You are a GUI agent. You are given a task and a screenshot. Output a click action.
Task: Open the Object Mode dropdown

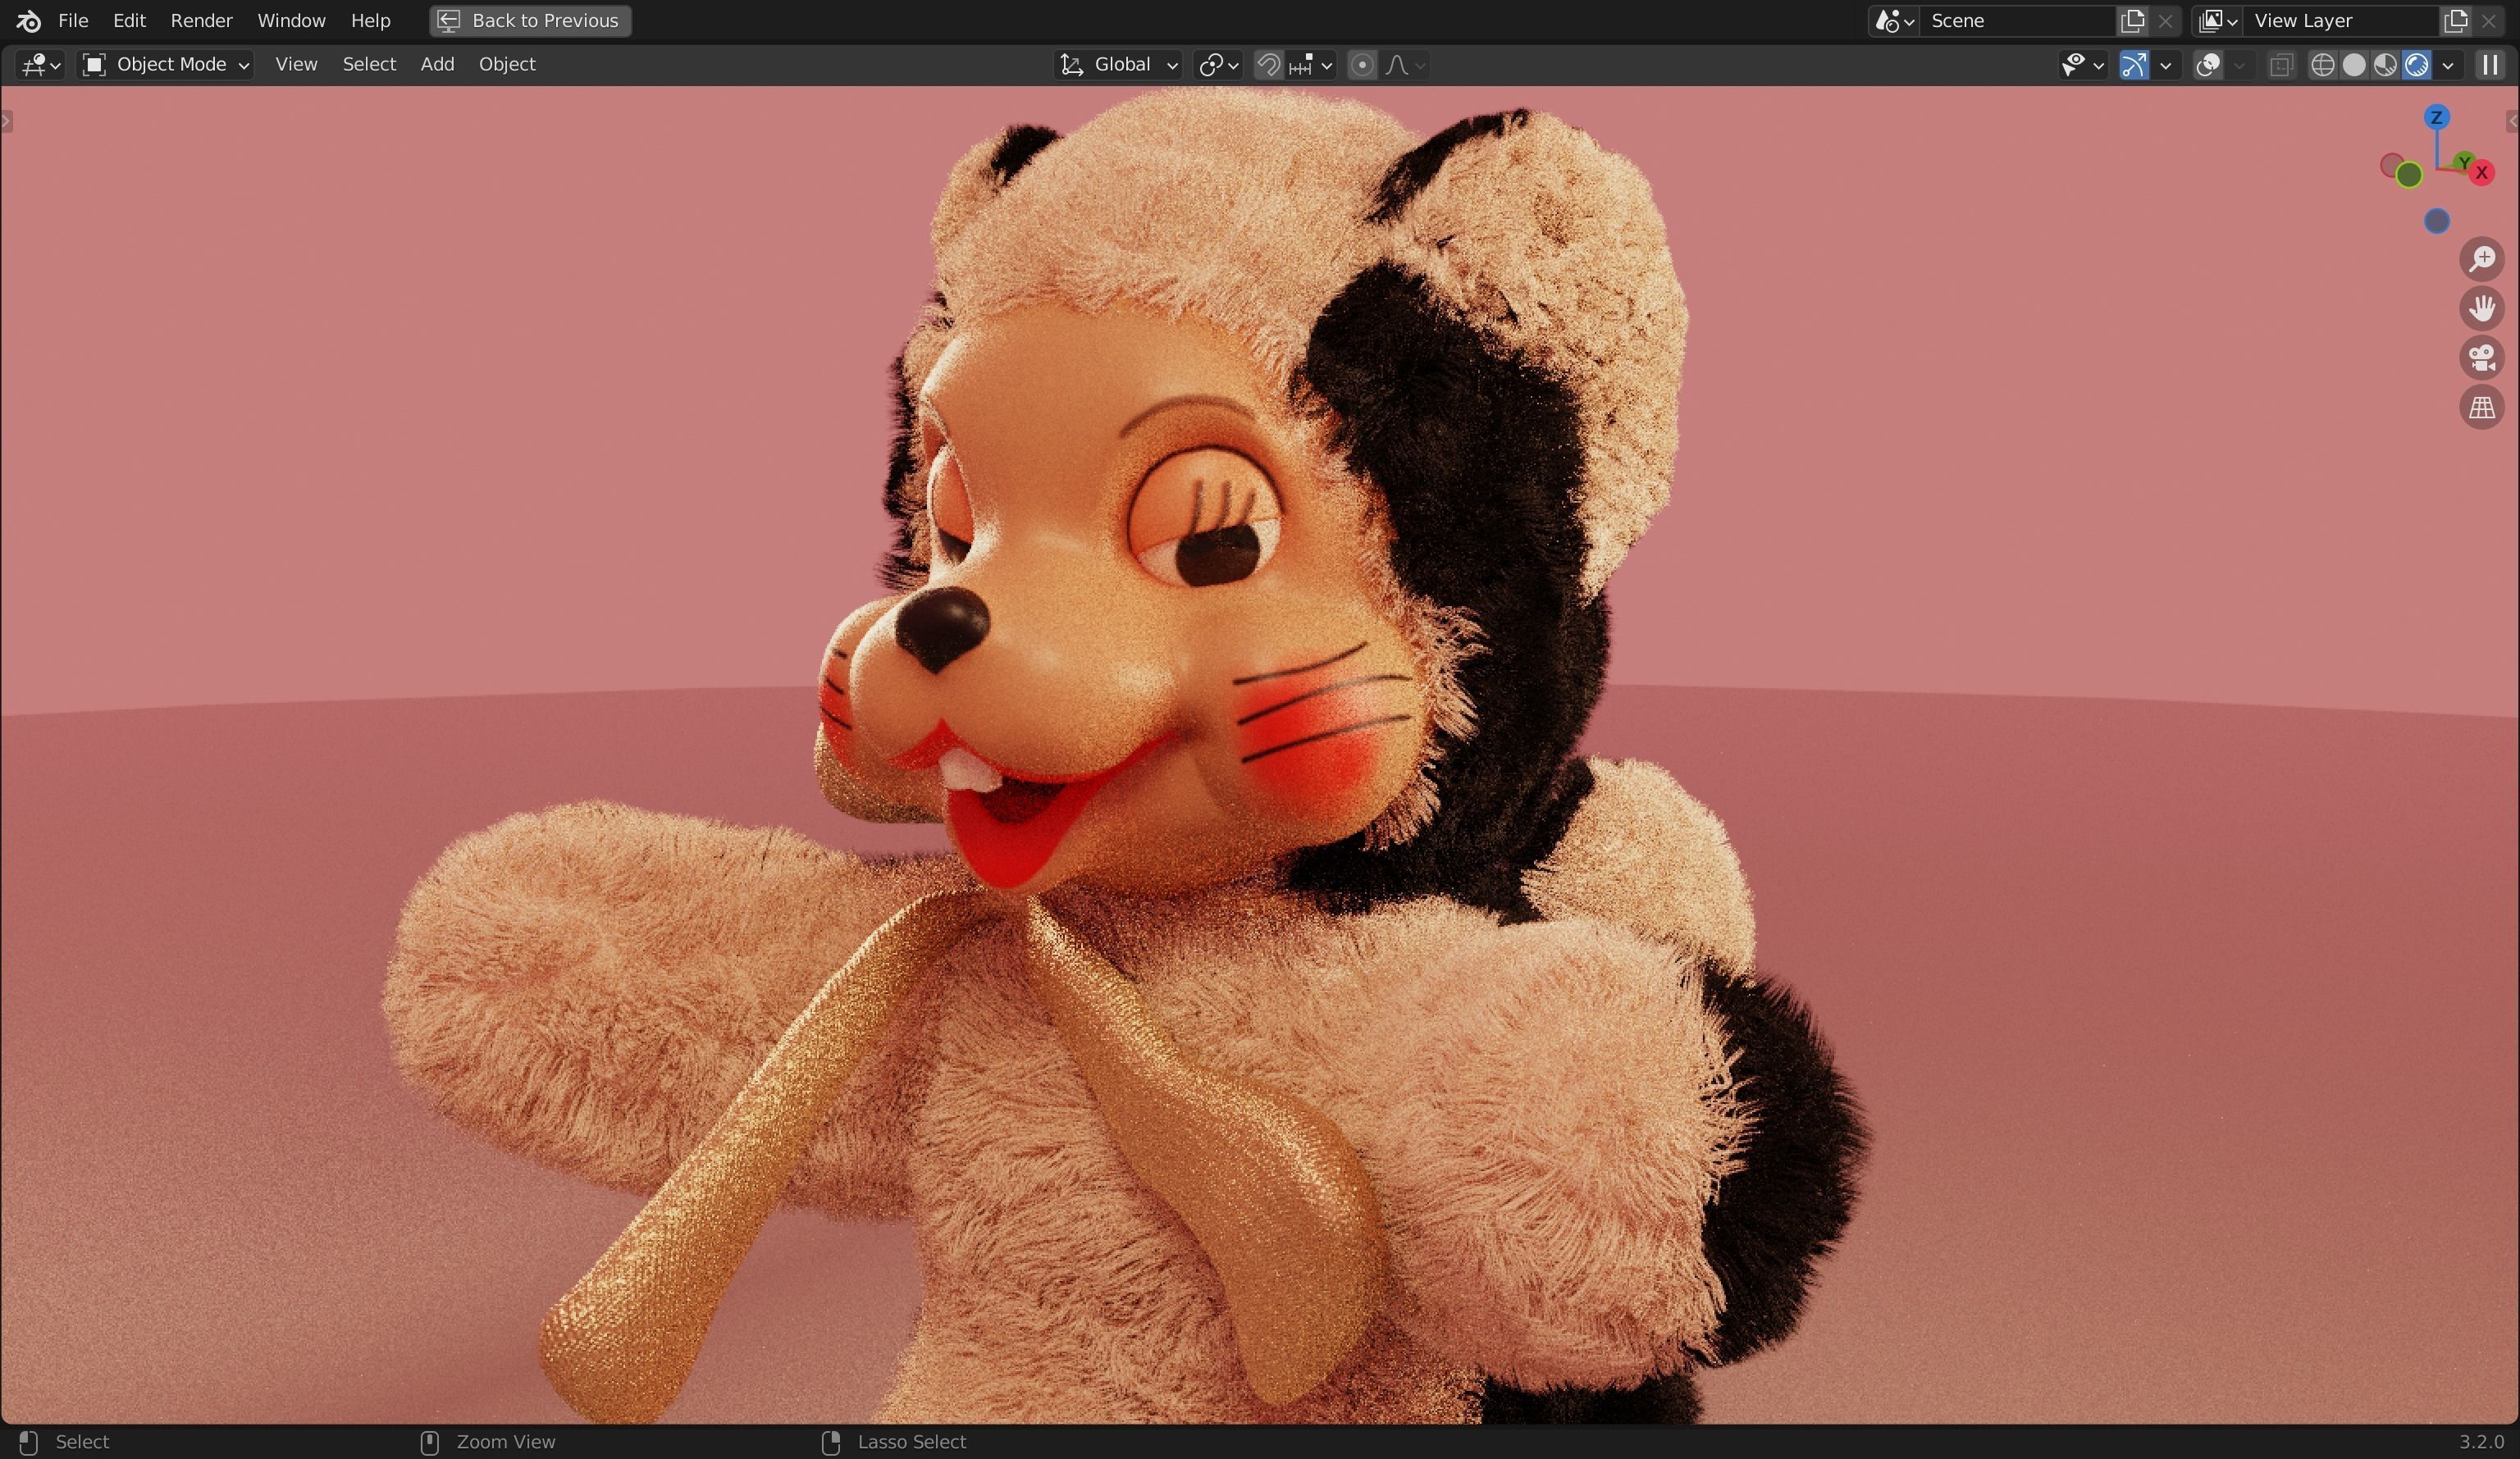pyautogui.click(x=165, y=64)
